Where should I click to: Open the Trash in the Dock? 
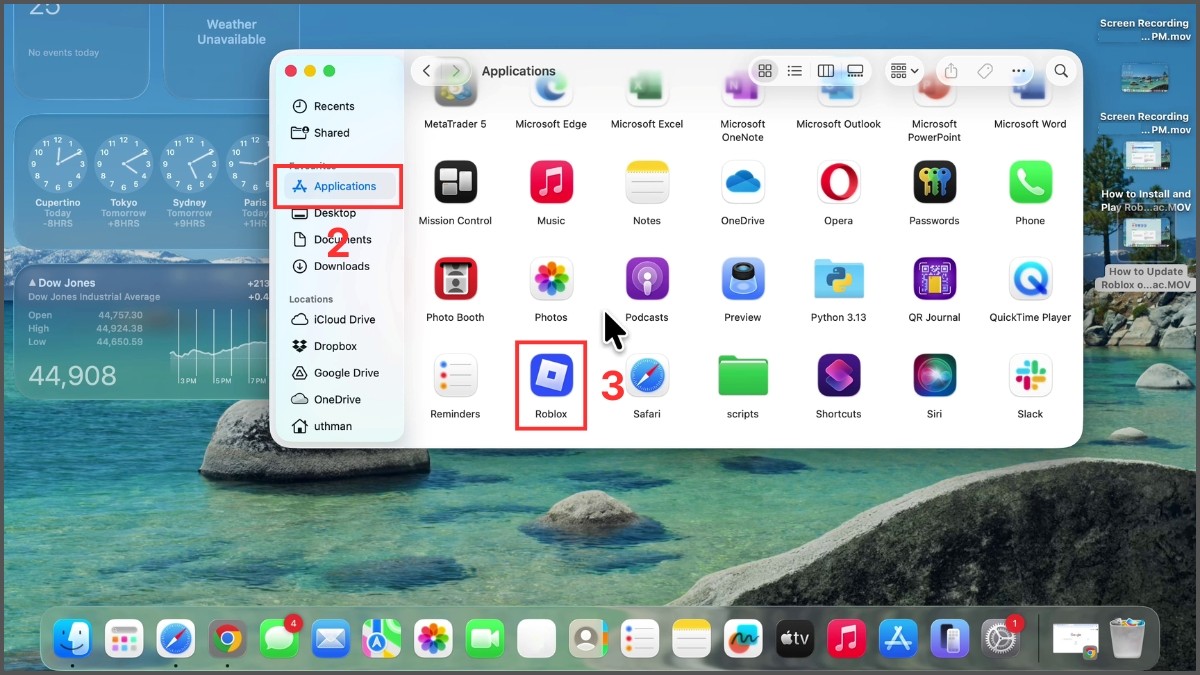1128,638
